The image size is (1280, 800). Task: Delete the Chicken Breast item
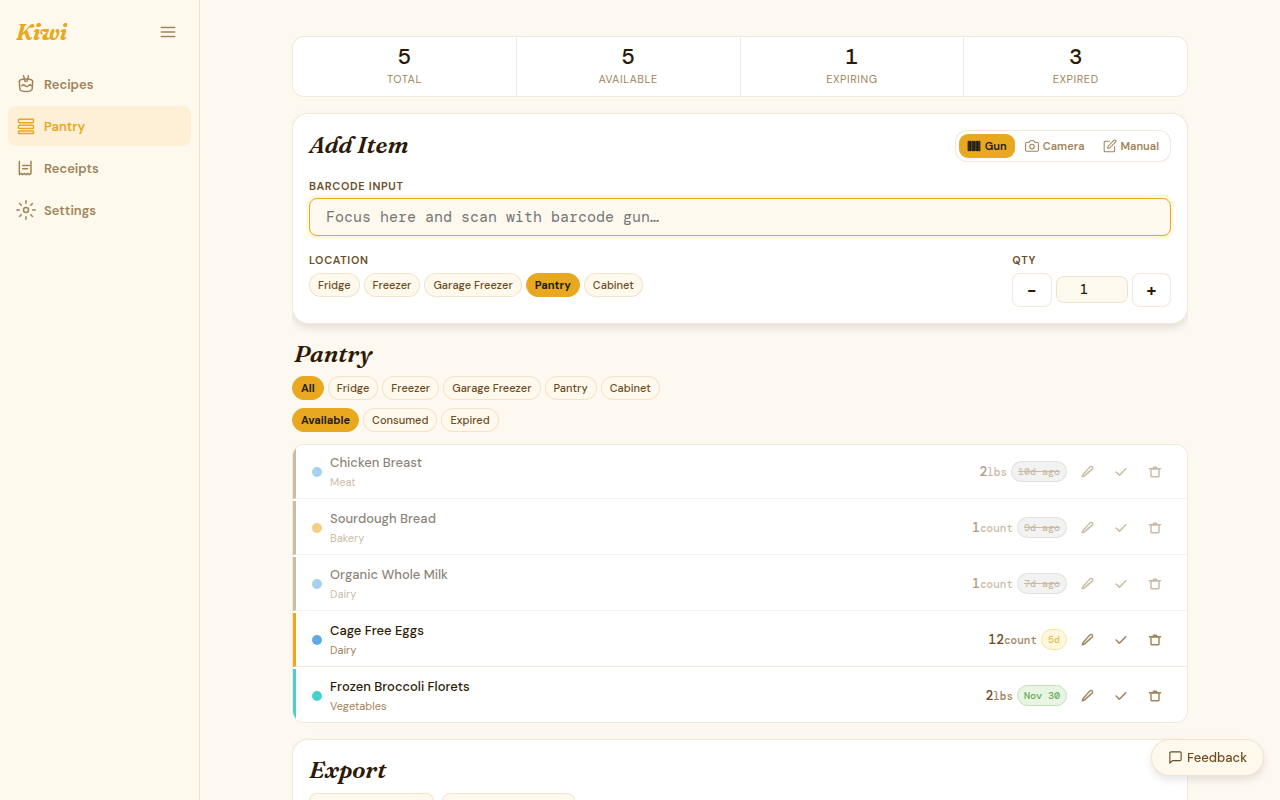1155,472
